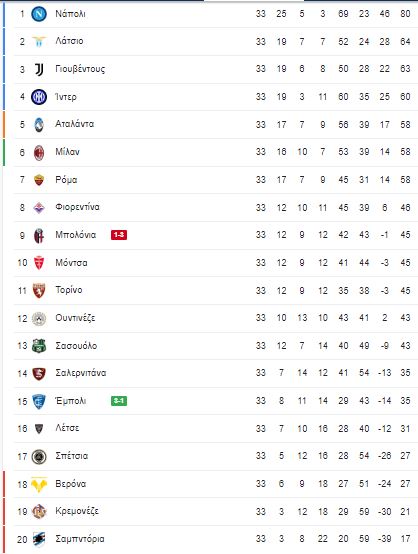Viewport: 418px width, 554px height.
Task: Open the red 1-3 live score badge
Action: 119,235
